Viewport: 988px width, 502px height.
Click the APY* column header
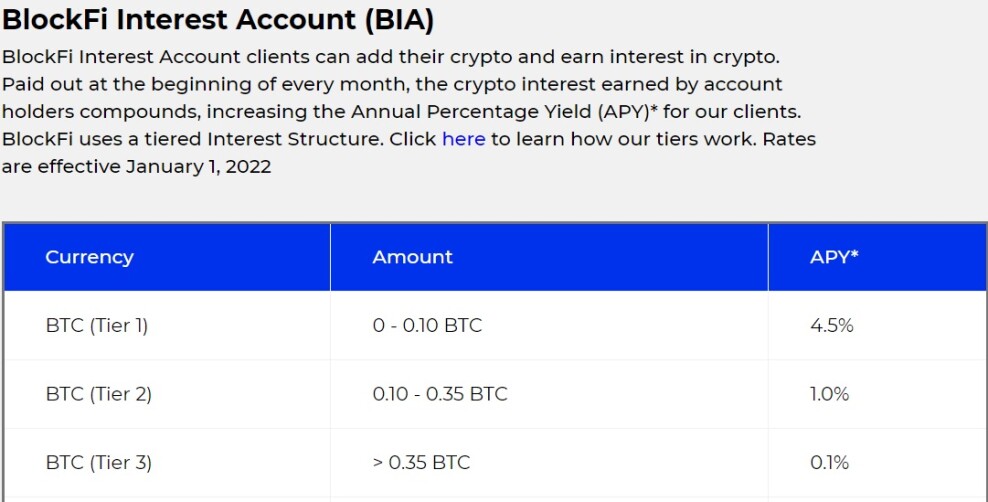[878, 257]
